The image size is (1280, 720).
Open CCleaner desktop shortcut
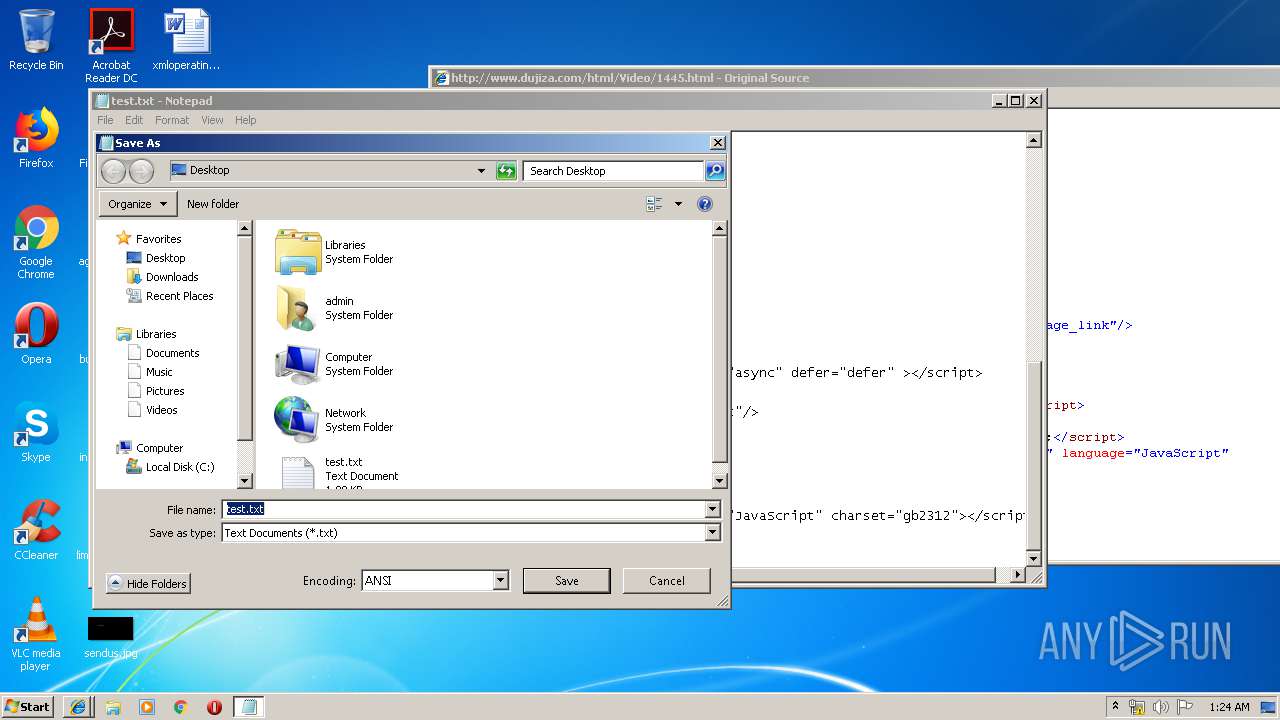pos(36,530)
